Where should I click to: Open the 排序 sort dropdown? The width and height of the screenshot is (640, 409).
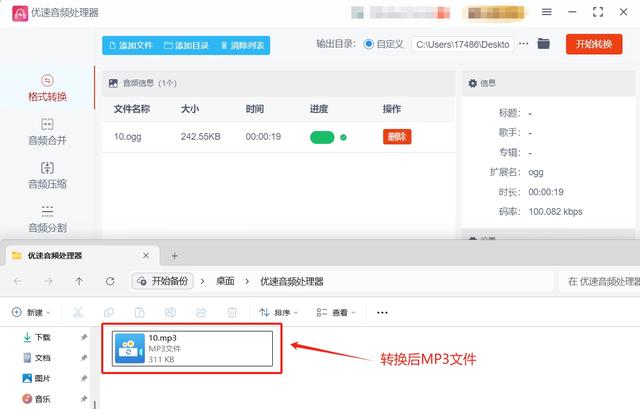click(278, 313)
